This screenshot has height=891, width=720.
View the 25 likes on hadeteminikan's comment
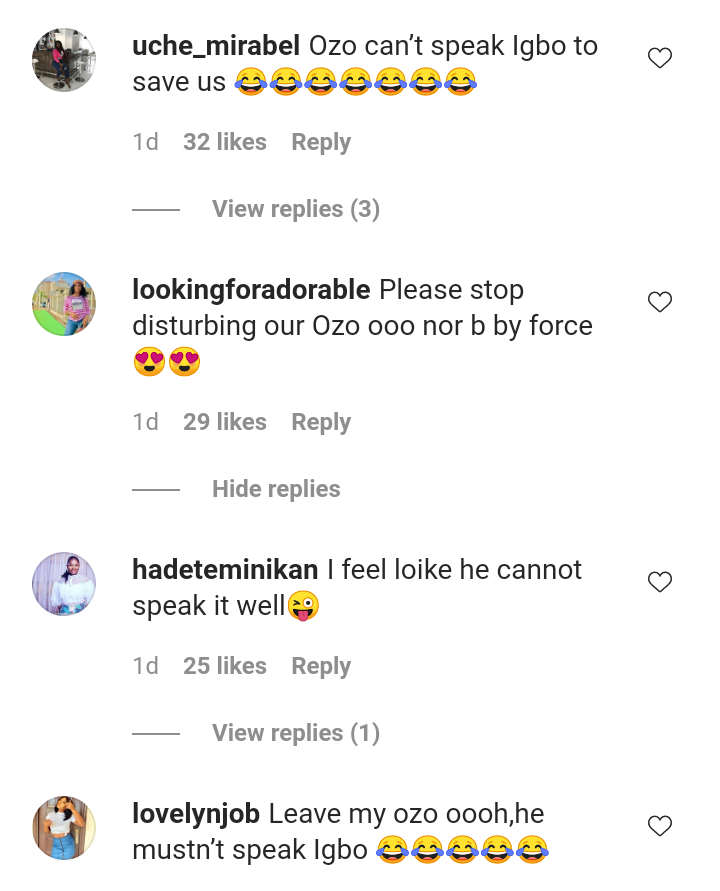pyautogui.click(x=225, y=666)
